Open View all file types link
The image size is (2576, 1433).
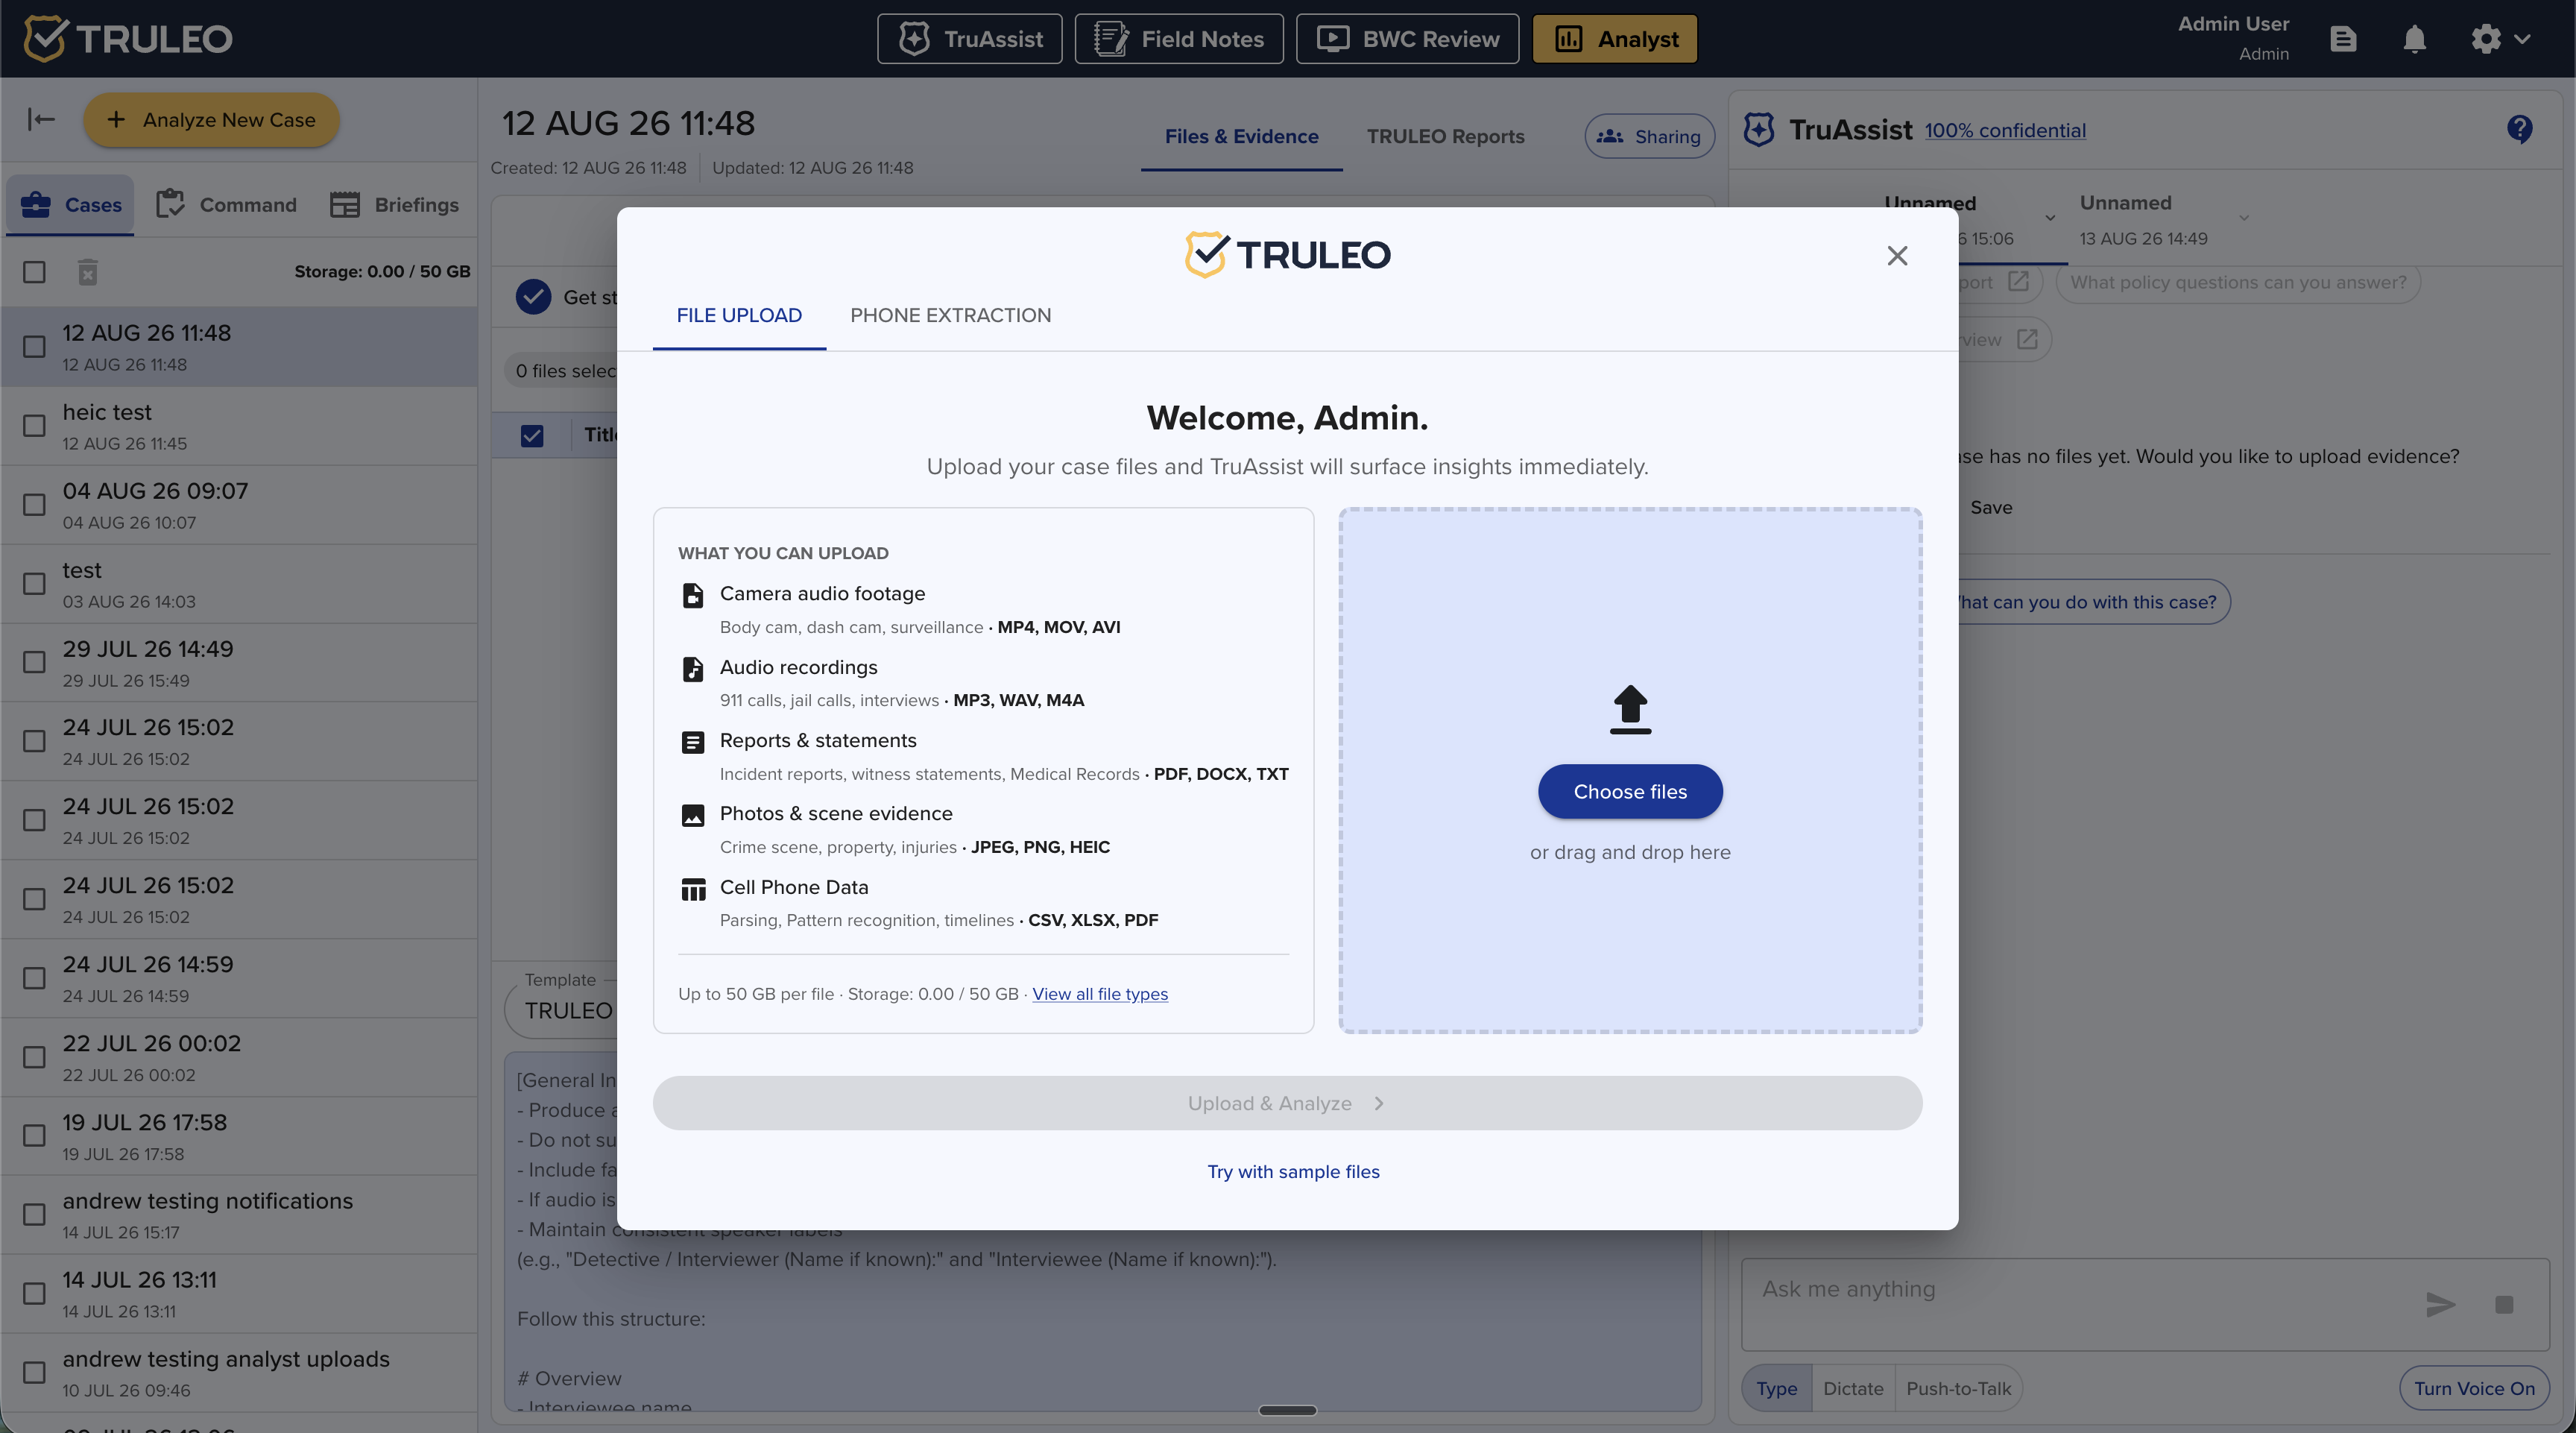(1100, 994)
